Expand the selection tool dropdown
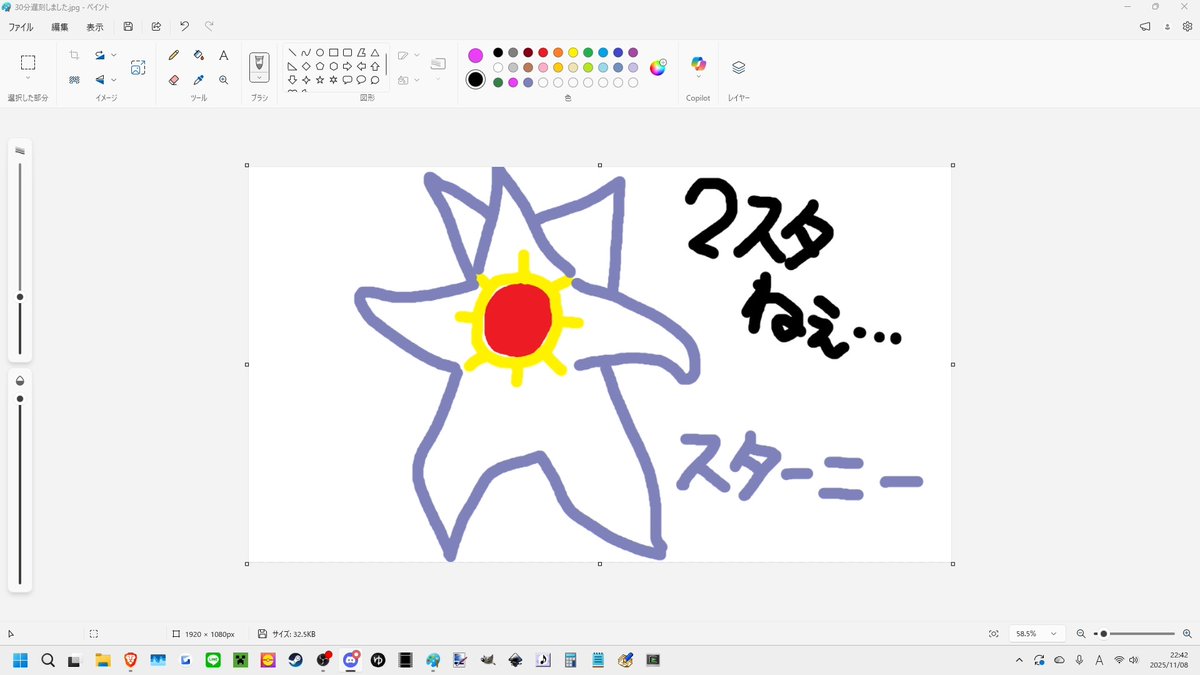This screenshot has height=675, width=1200. click(x=28, y=78)
